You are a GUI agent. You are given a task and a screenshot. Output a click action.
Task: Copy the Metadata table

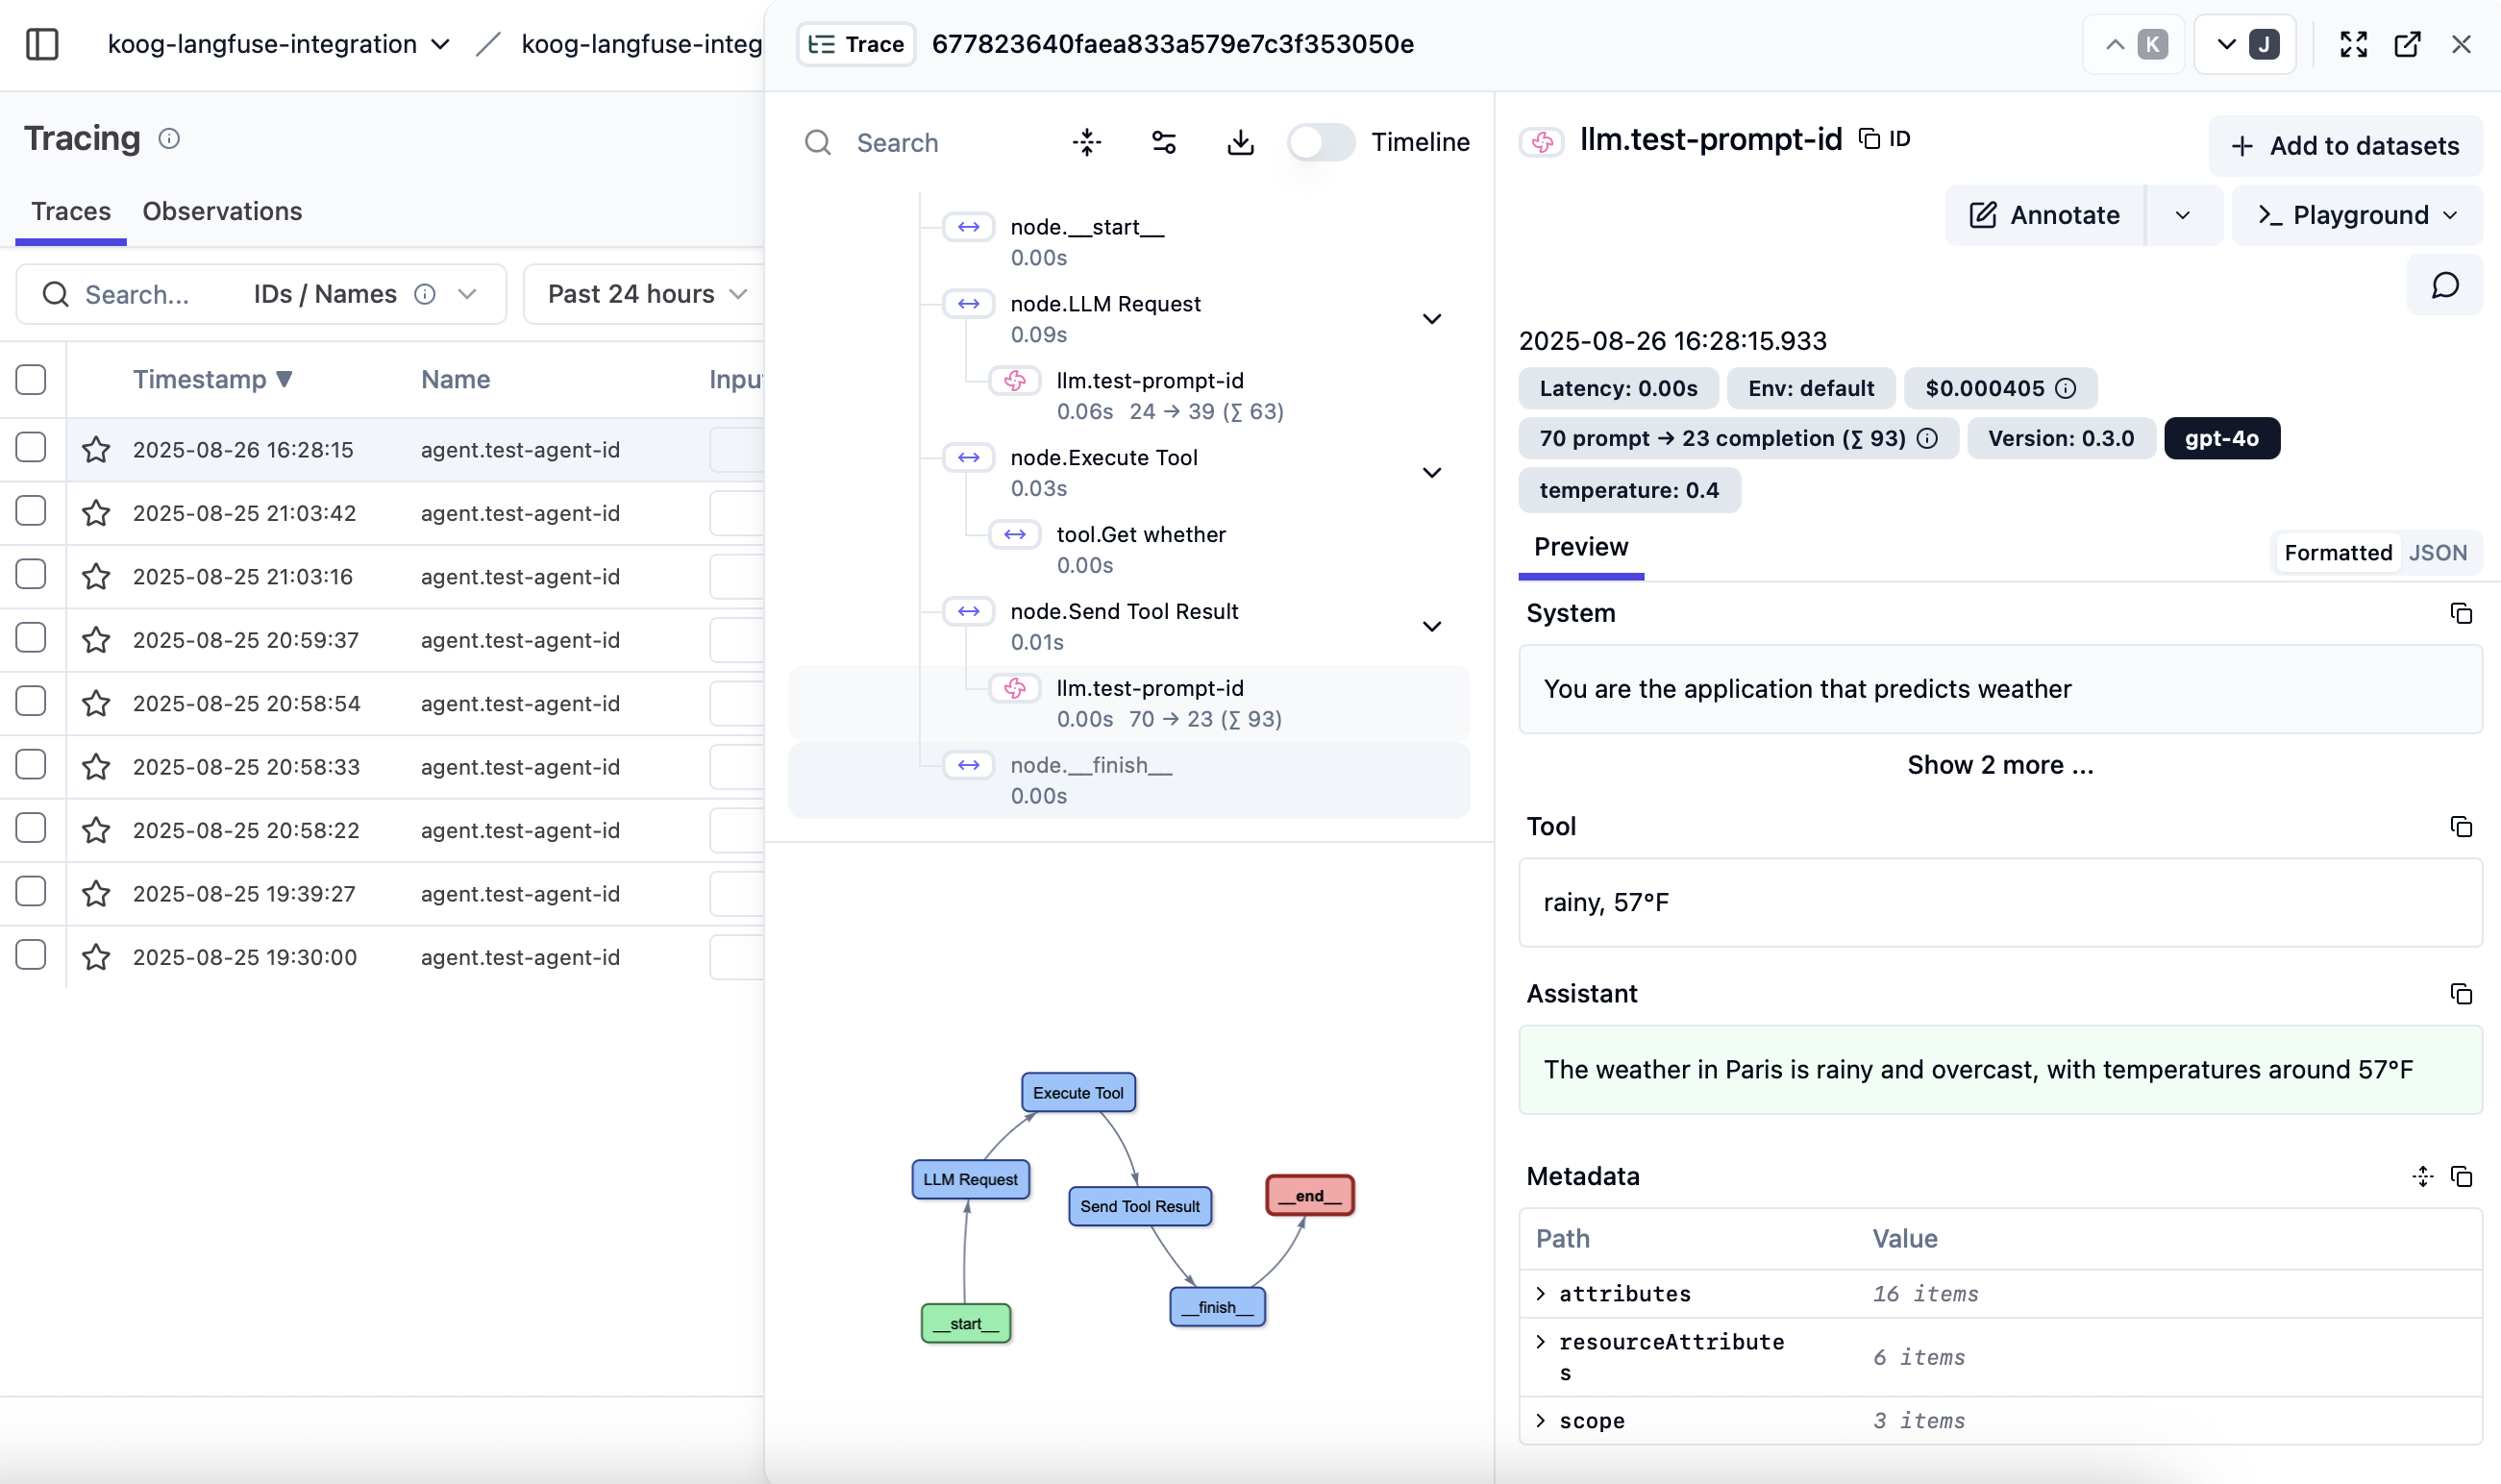[x=2461, y=1176]
